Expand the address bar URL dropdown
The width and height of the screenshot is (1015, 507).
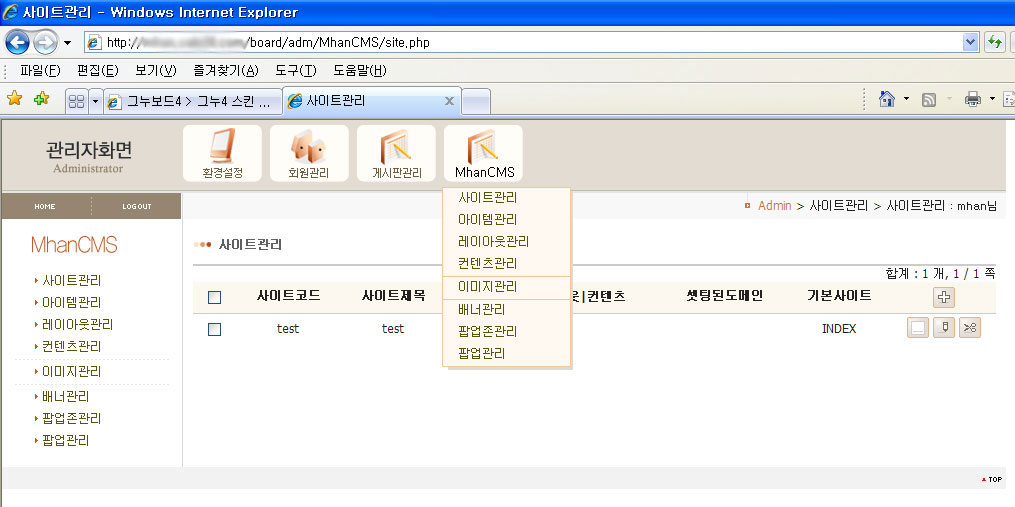(969, 42)
